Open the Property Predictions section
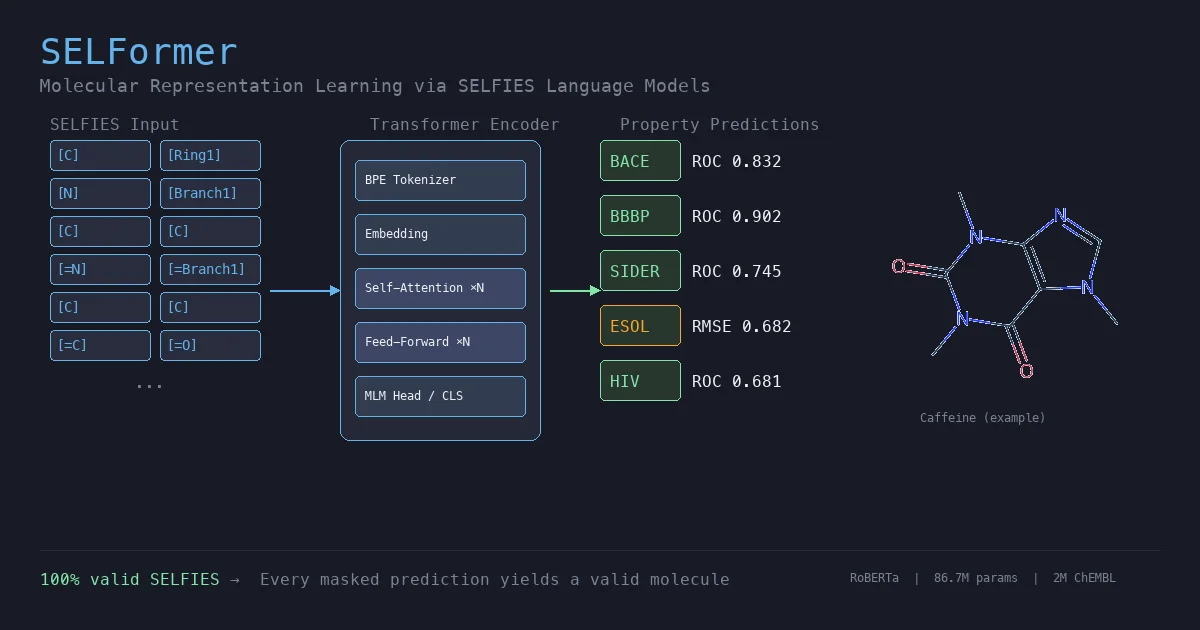 [x=720, y=124]
